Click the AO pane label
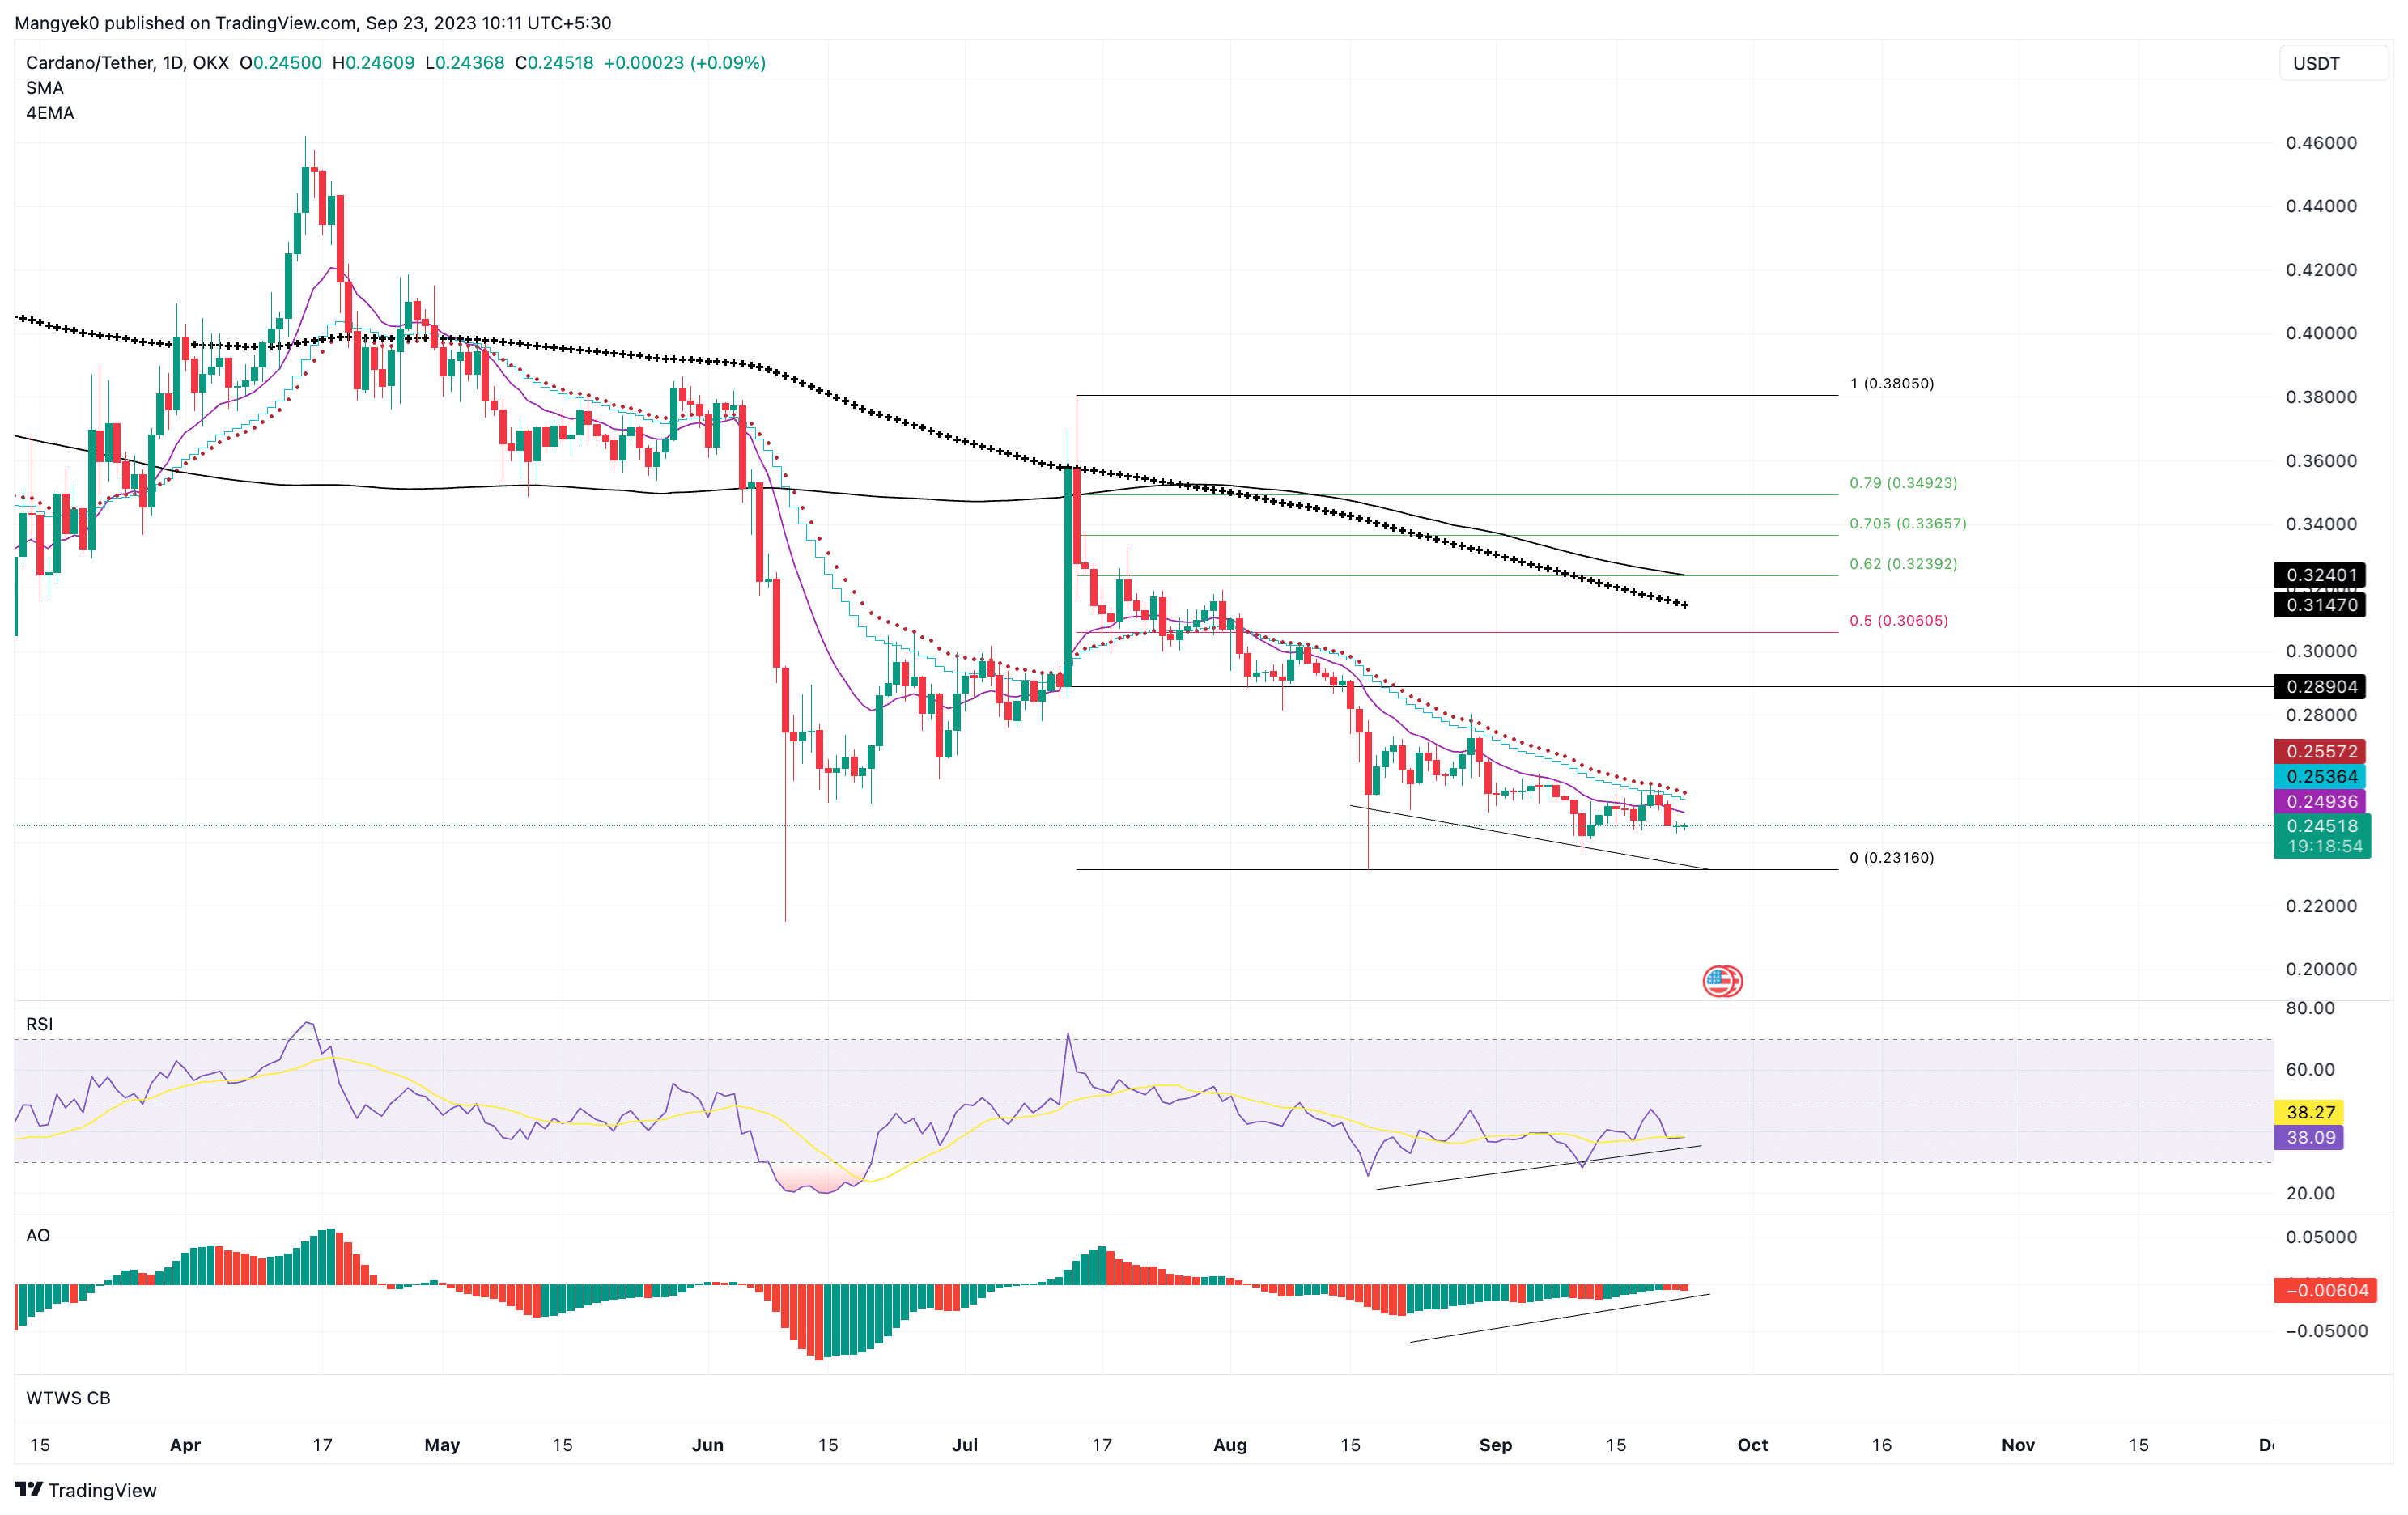This screenshot has height=1515, width=2408. click(x=38, y=1235)
